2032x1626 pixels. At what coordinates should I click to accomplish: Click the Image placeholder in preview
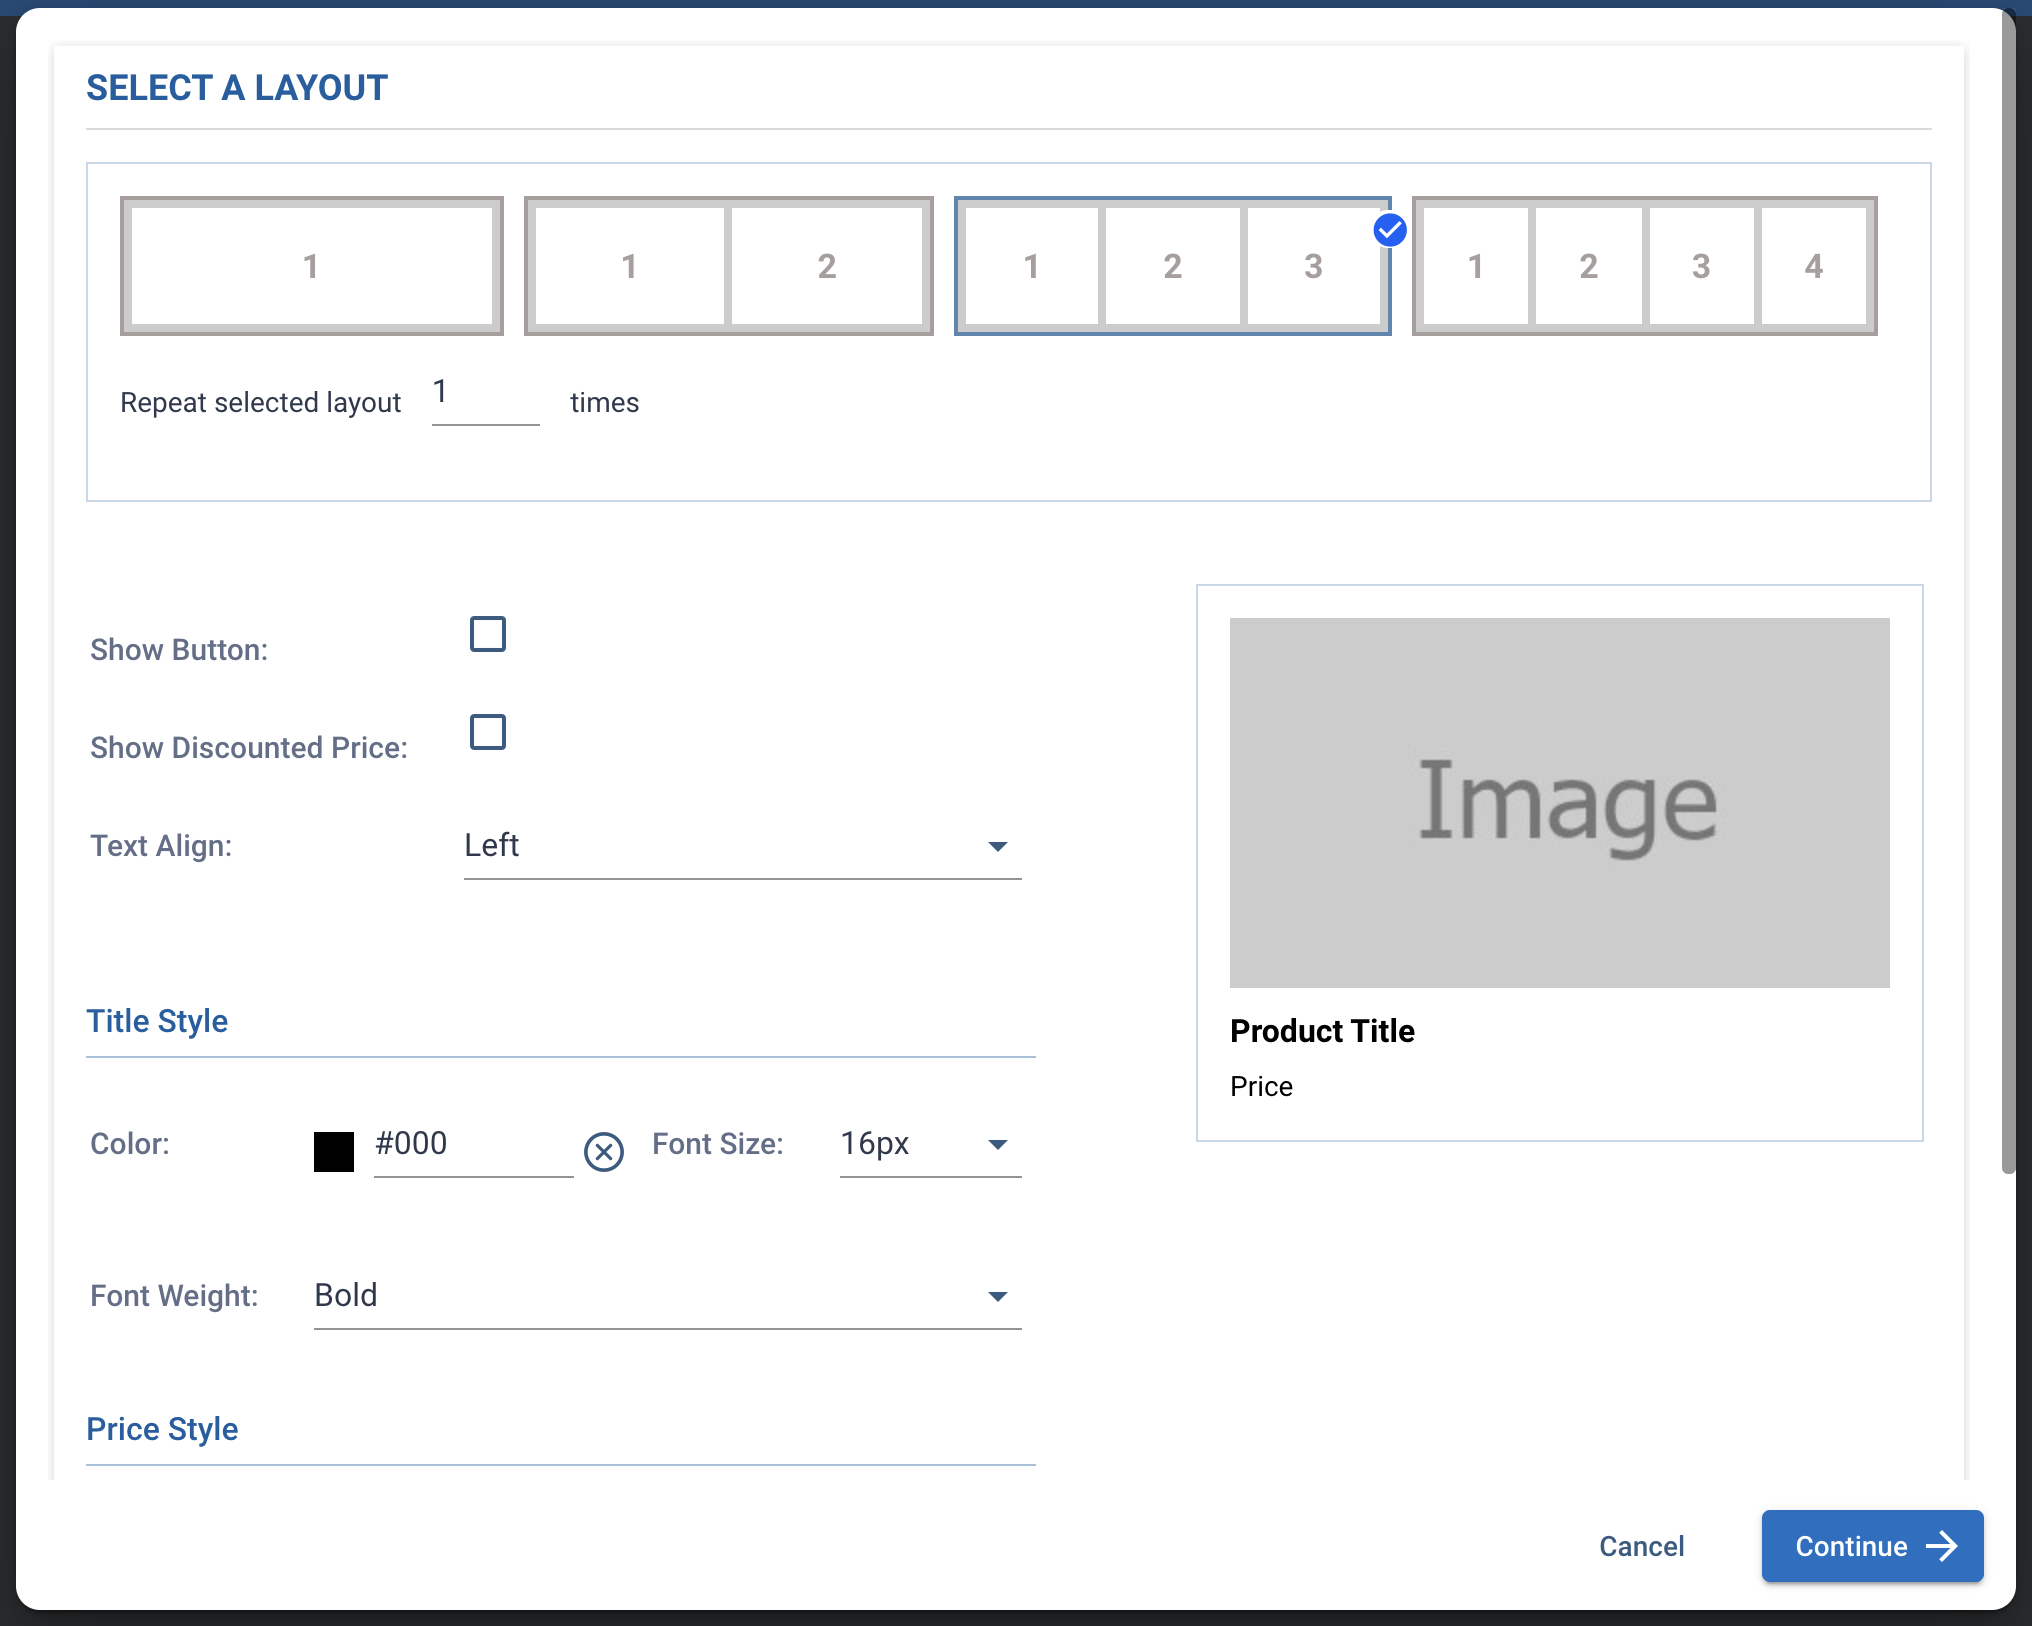point(1559,802)
